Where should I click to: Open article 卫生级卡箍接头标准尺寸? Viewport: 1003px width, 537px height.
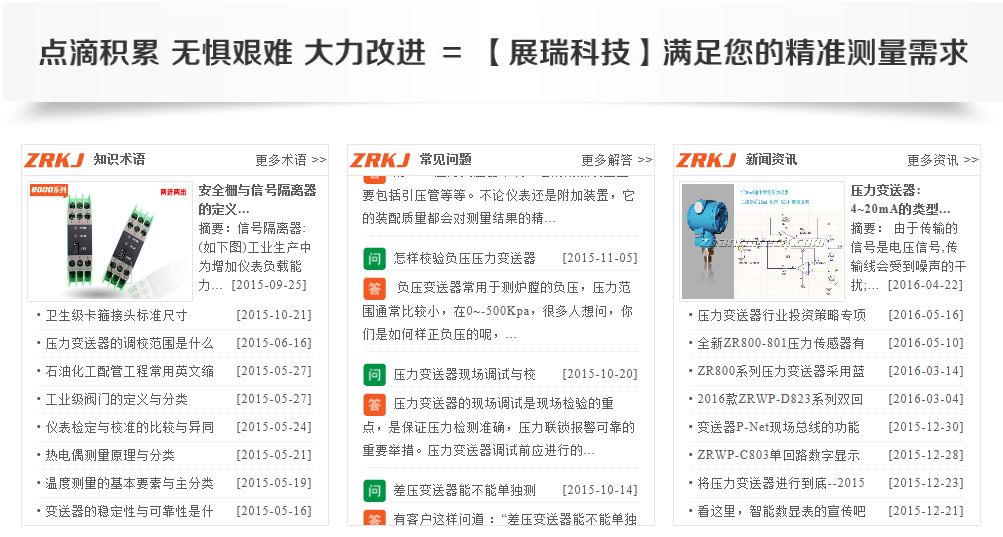(x=116, y=315)
